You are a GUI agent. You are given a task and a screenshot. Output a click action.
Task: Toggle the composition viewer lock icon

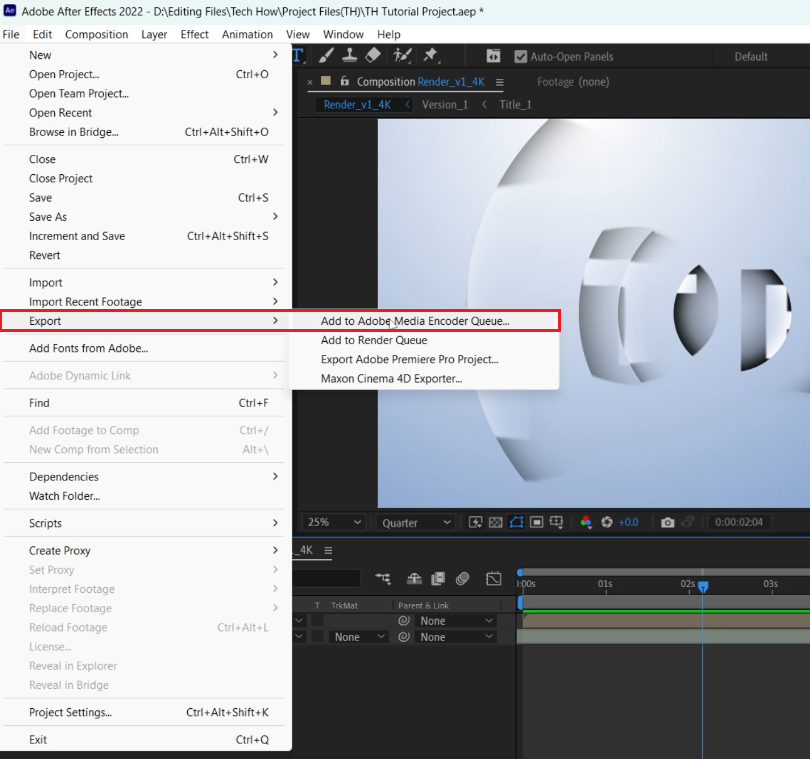tap(345, 81)
